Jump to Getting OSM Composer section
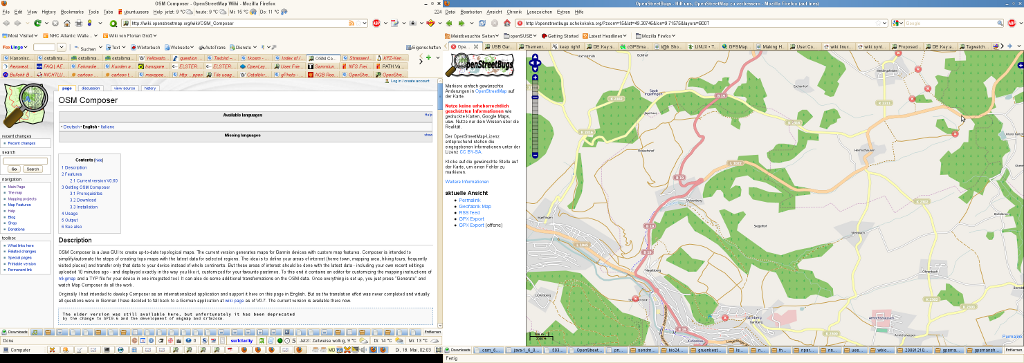1024x363 pixels. click(86, 187)
